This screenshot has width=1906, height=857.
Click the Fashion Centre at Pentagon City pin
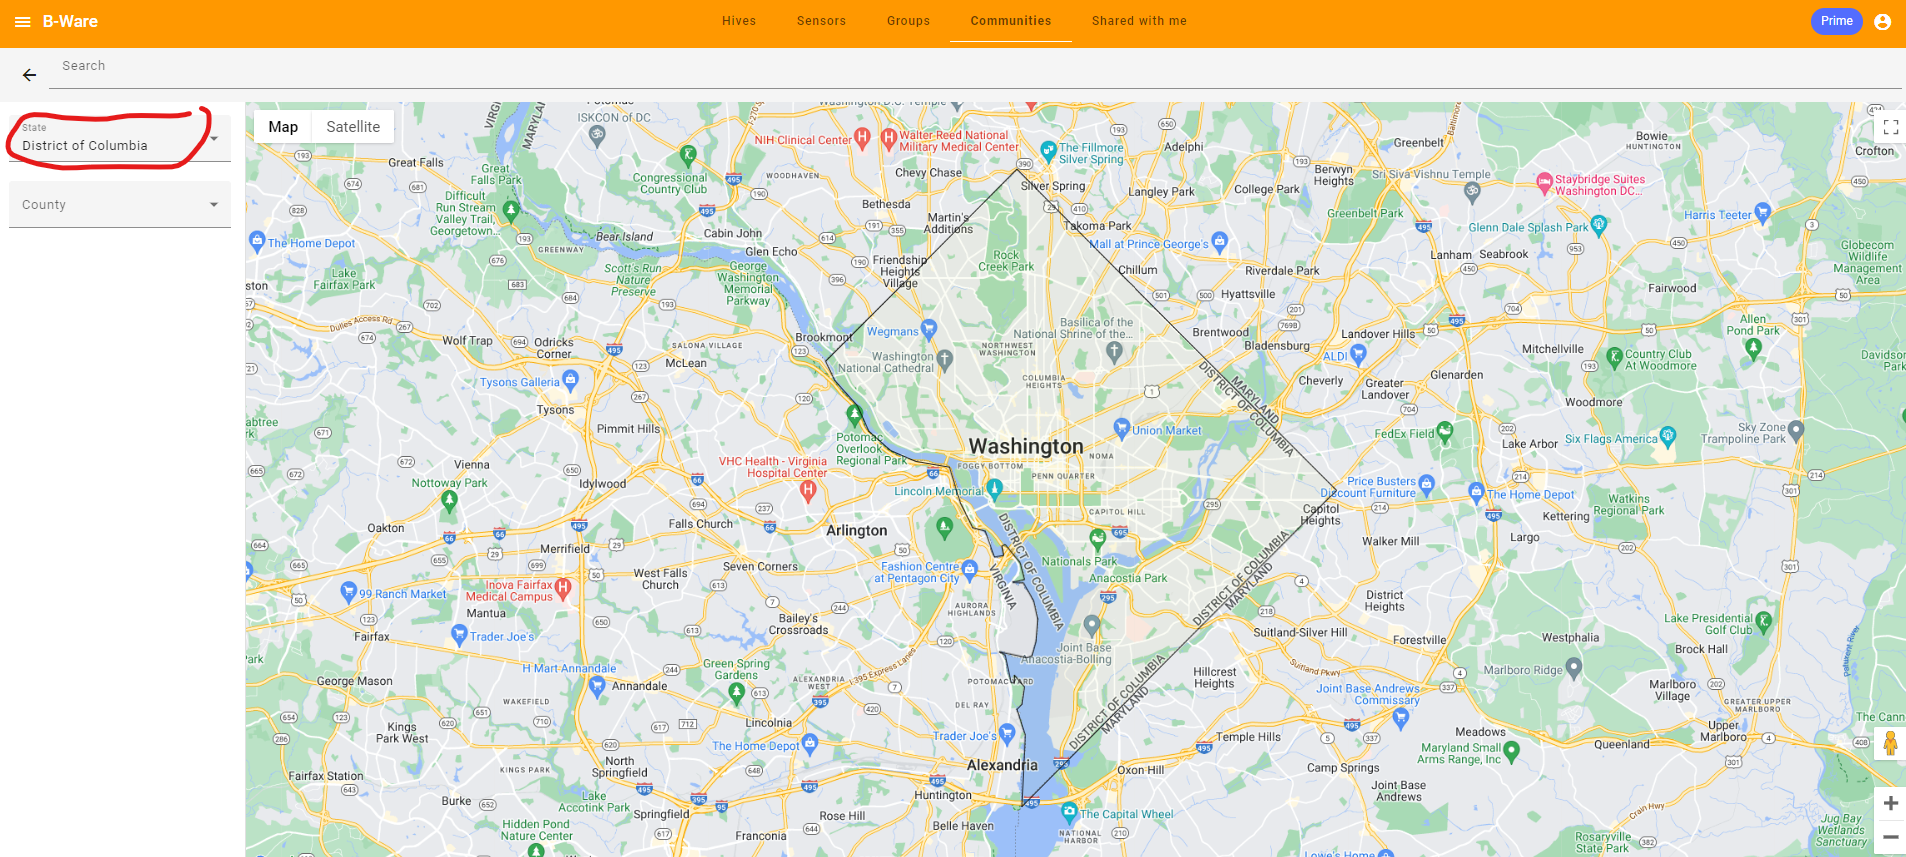coord(969,569)
